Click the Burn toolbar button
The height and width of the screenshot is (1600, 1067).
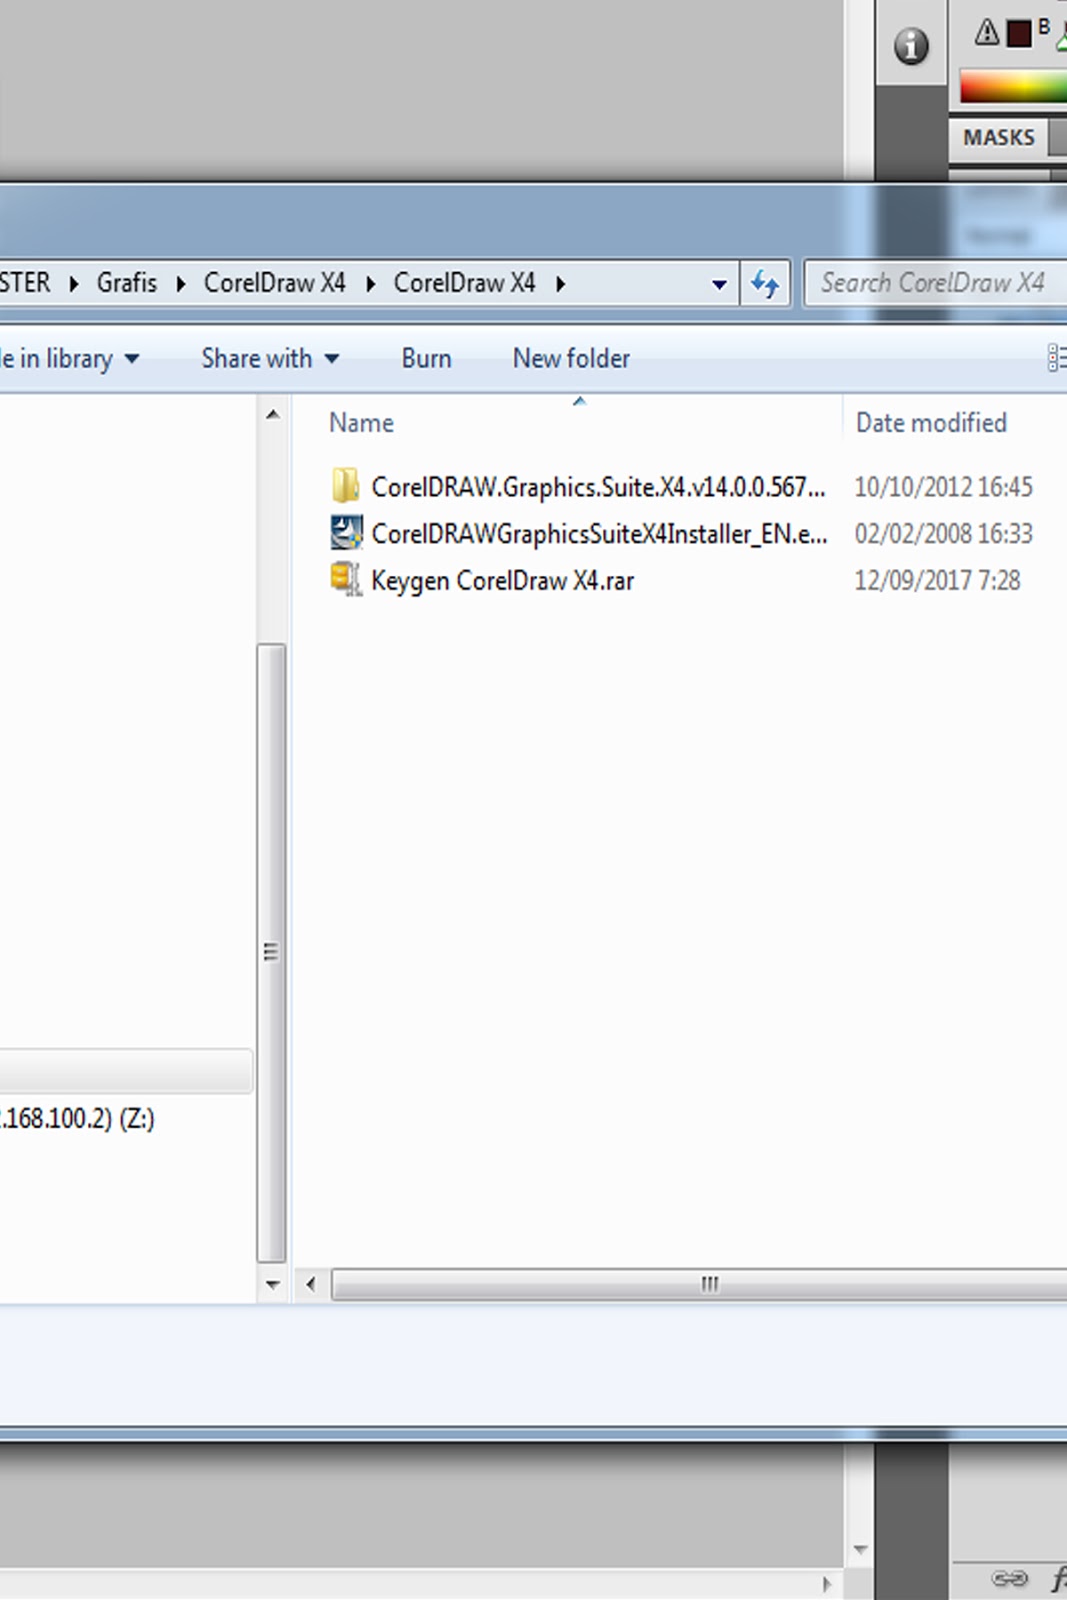click(426, 359)
